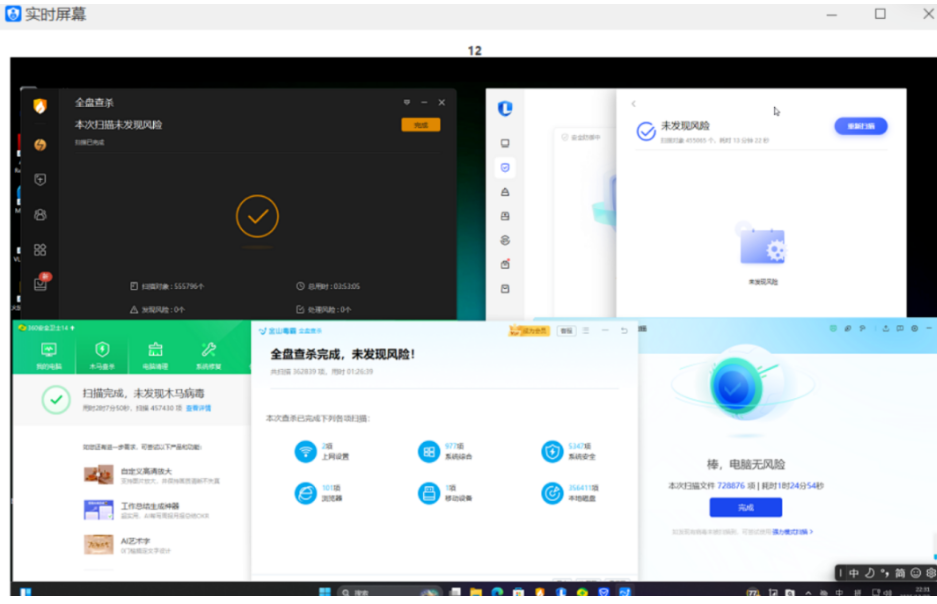Open the smiley emoji icon on IME toolbar

pyautogui.click(x=915, y=573)
